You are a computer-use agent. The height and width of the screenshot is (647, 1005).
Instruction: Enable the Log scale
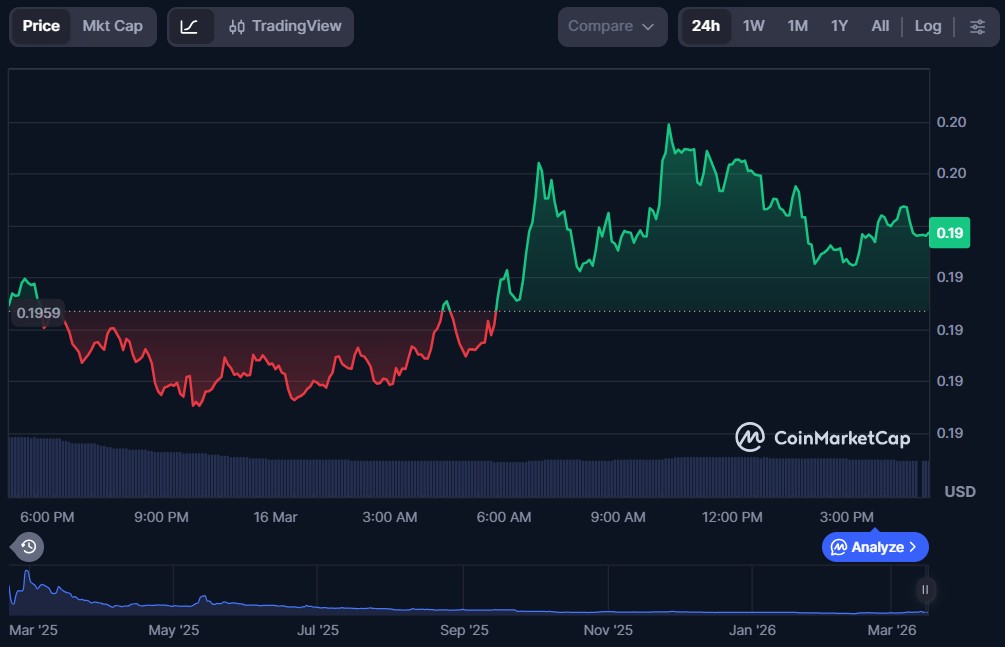click(927, 26)
